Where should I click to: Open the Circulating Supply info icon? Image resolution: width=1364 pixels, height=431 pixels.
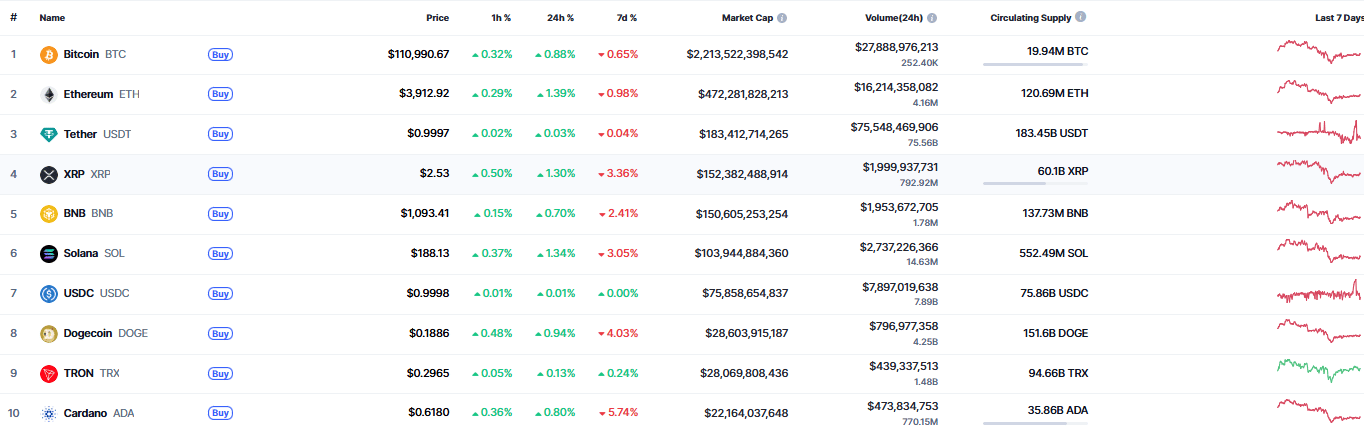[x=1081, y=17]
